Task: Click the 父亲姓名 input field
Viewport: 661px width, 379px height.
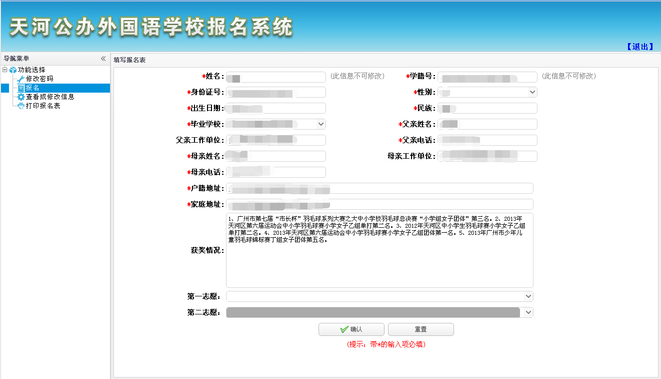Action: pos(487,124)
